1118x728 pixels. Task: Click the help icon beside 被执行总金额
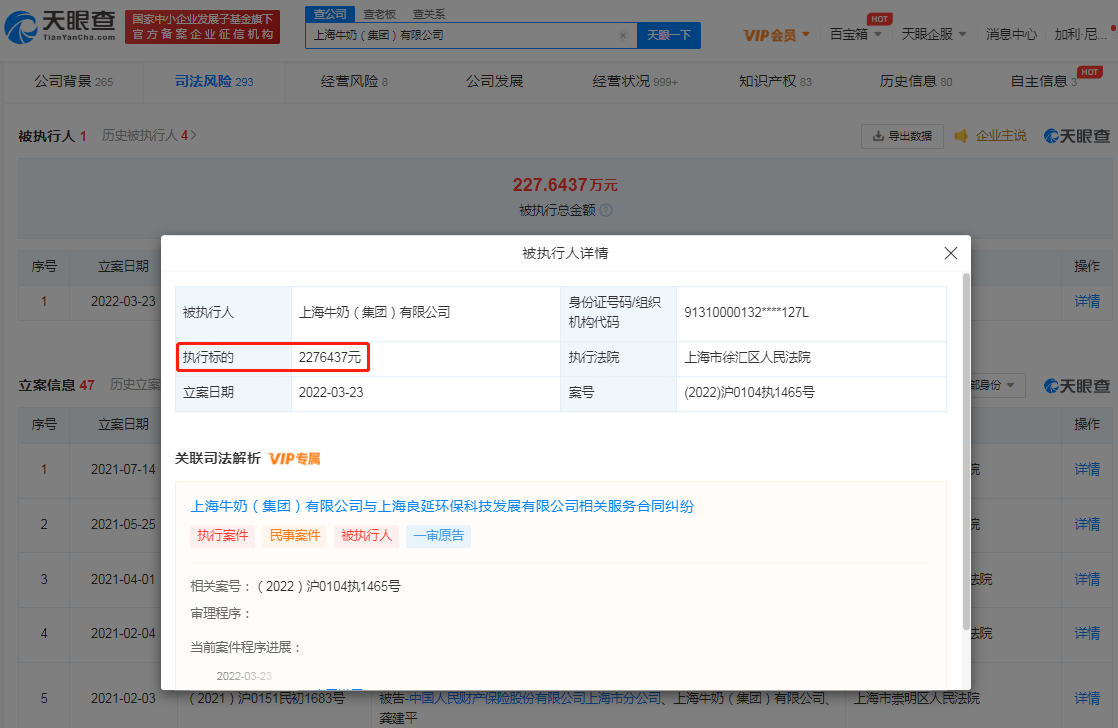(x=606, y=210)
